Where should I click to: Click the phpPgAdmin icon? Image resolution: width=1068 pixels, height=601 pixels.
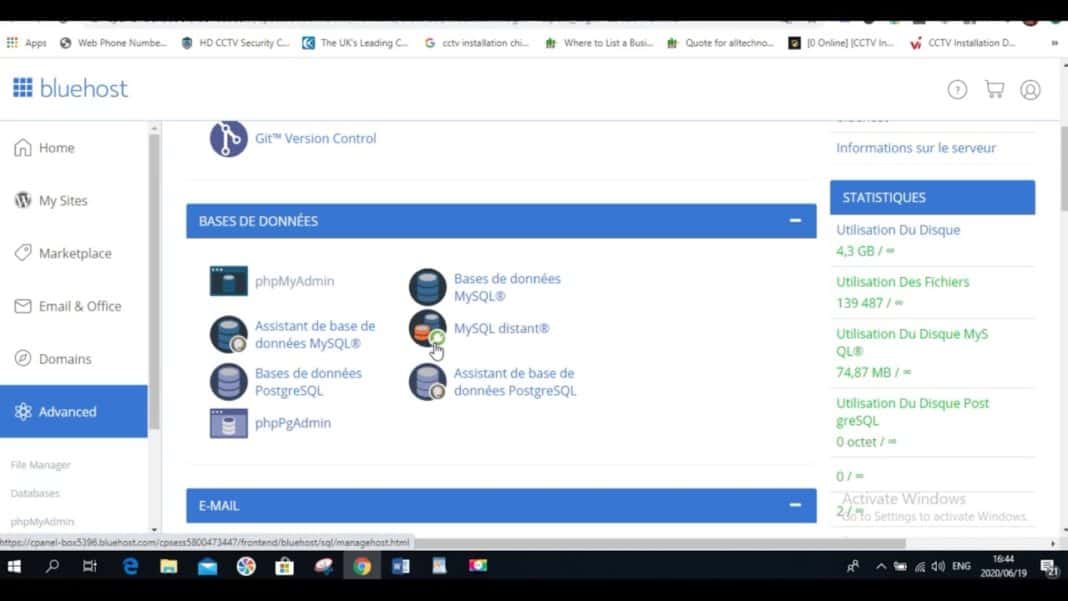coord(228,422)
